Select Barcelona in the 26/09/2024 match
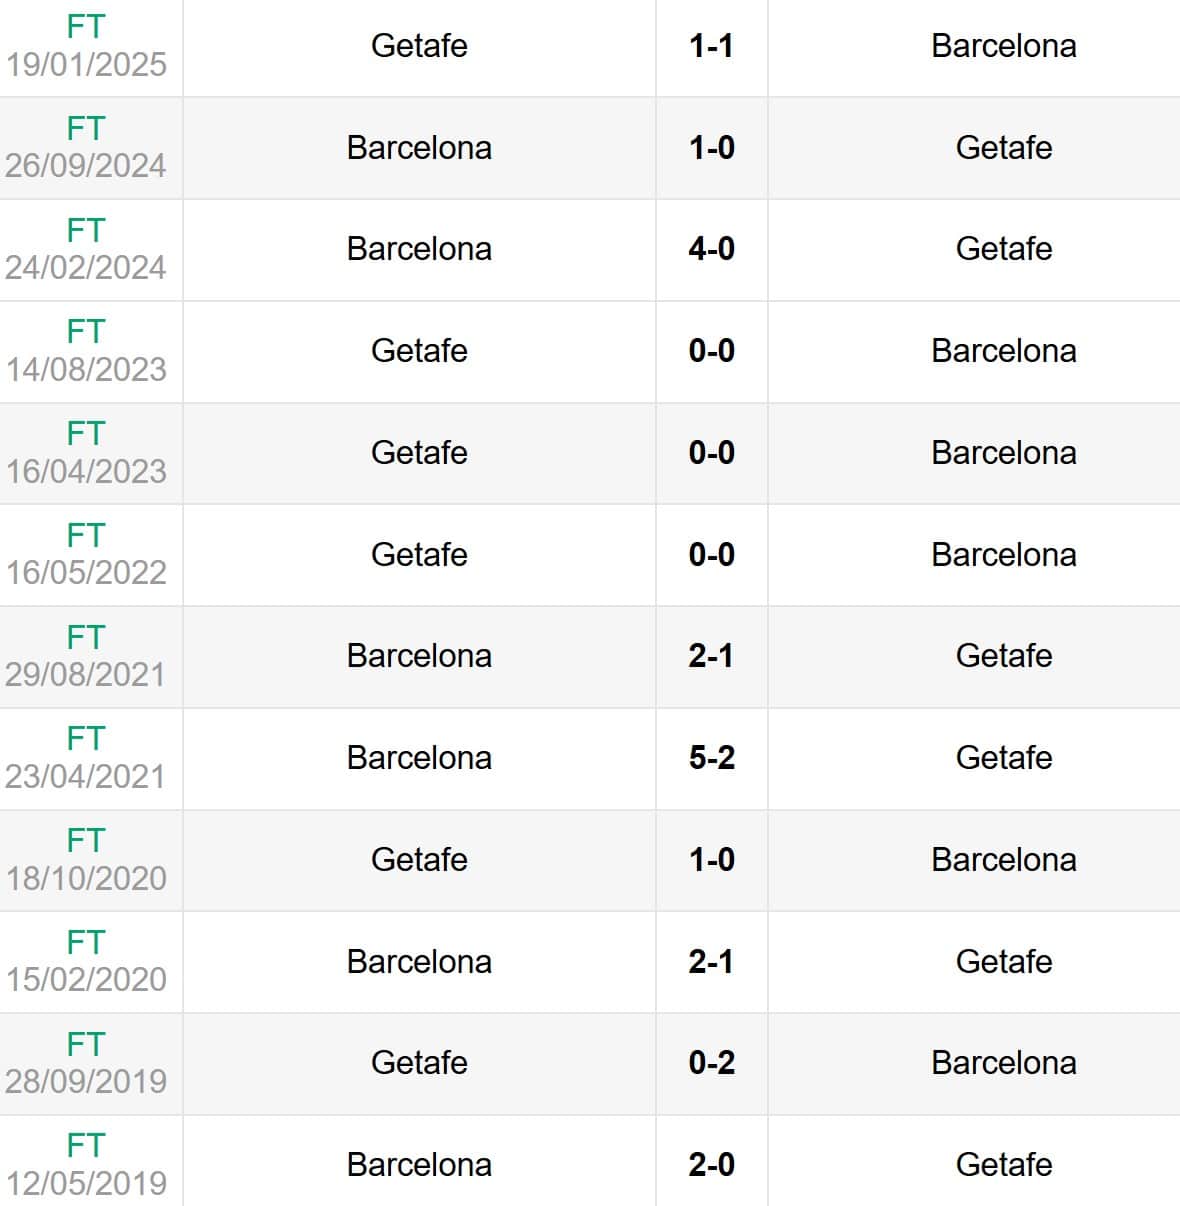Screen dimensions: 1180x1206 pyautogui.click(x=419, y=148)
